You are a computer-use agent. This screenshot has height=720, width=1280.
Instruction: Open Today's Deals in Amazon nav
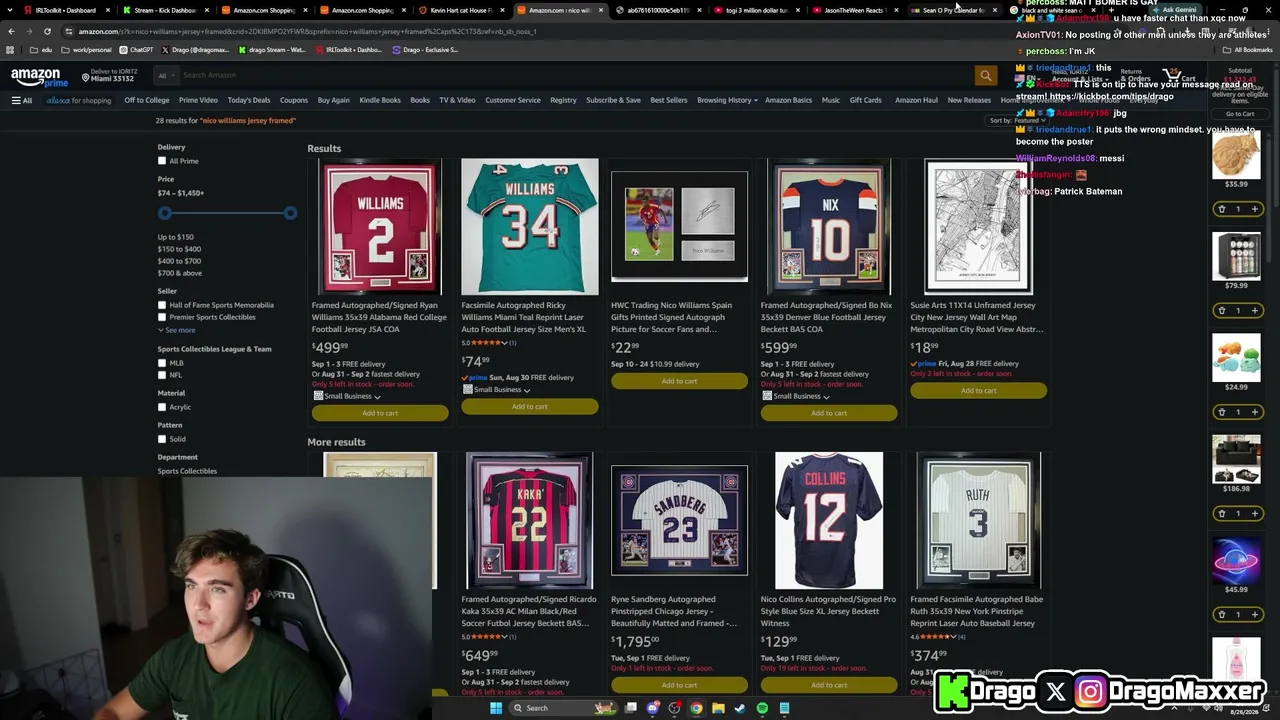point(249,100)
